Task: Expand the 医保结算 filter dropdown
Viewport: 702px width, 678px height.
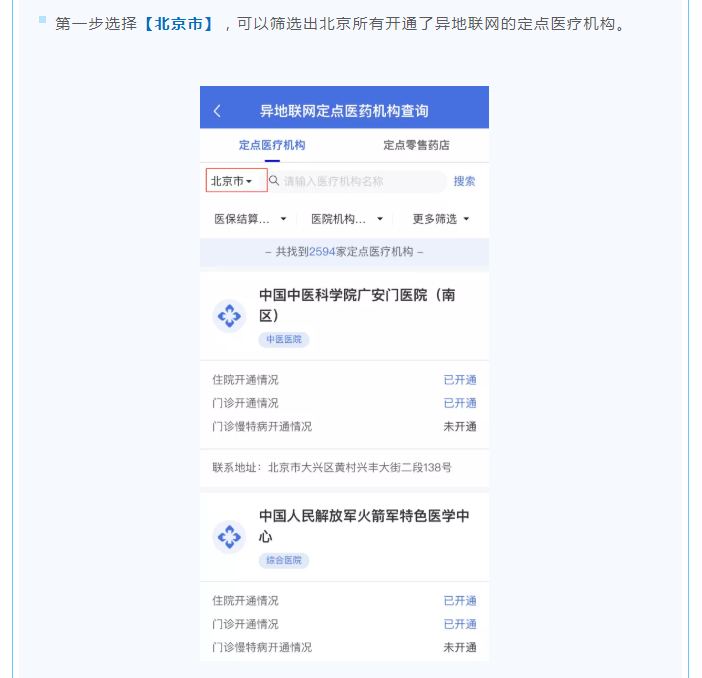Action: tap(250, 218)
